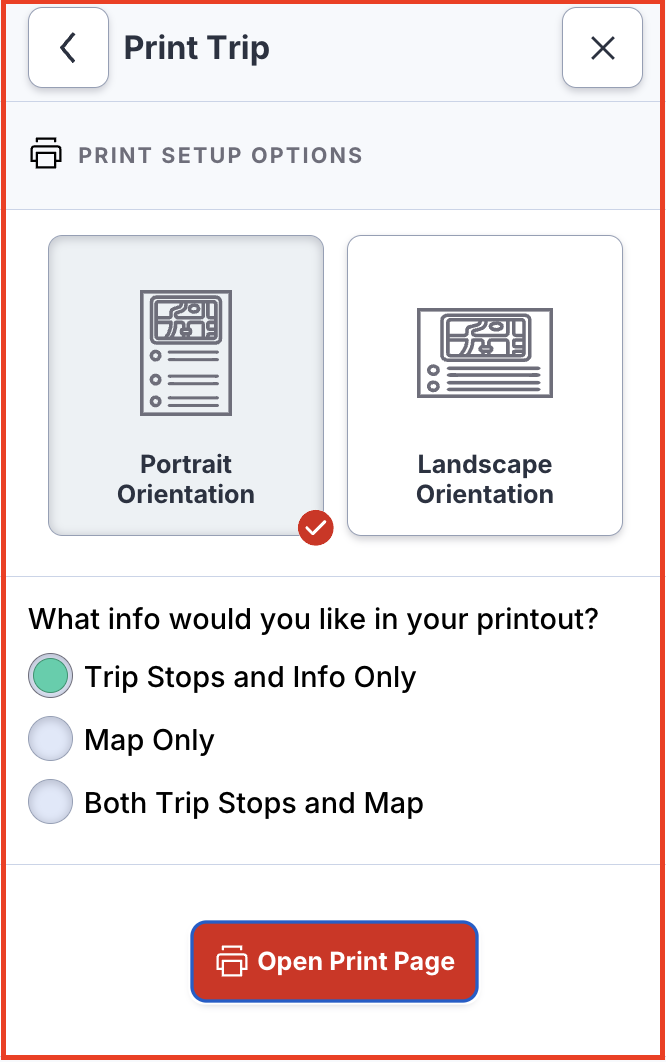The height and width of the screenshot is (1062, 666).
Task: Click the Landscape Orientation label text
Action: point(485,479)
